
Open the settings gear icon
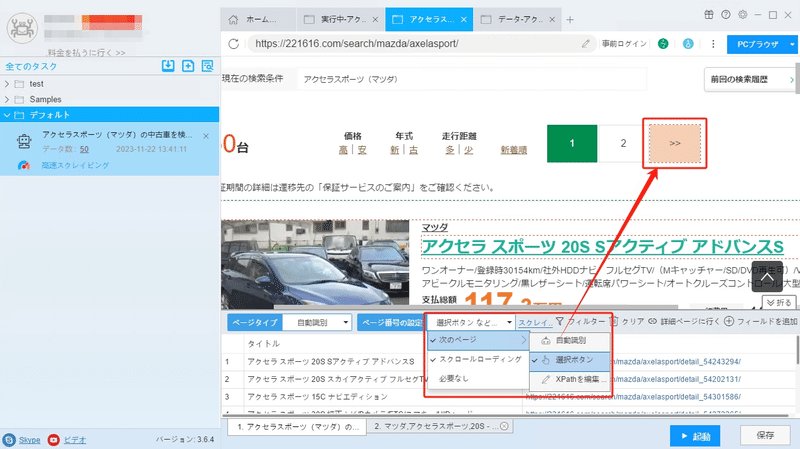[742, 15]
